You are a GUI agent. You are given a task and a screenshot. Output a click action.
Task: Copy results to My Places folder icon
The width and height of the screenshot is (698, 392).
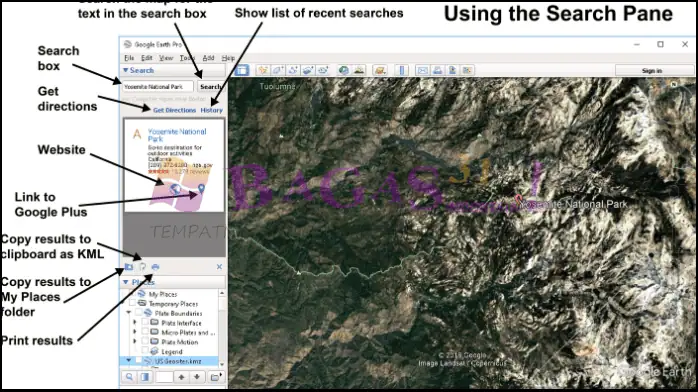(x=129, y=267)
